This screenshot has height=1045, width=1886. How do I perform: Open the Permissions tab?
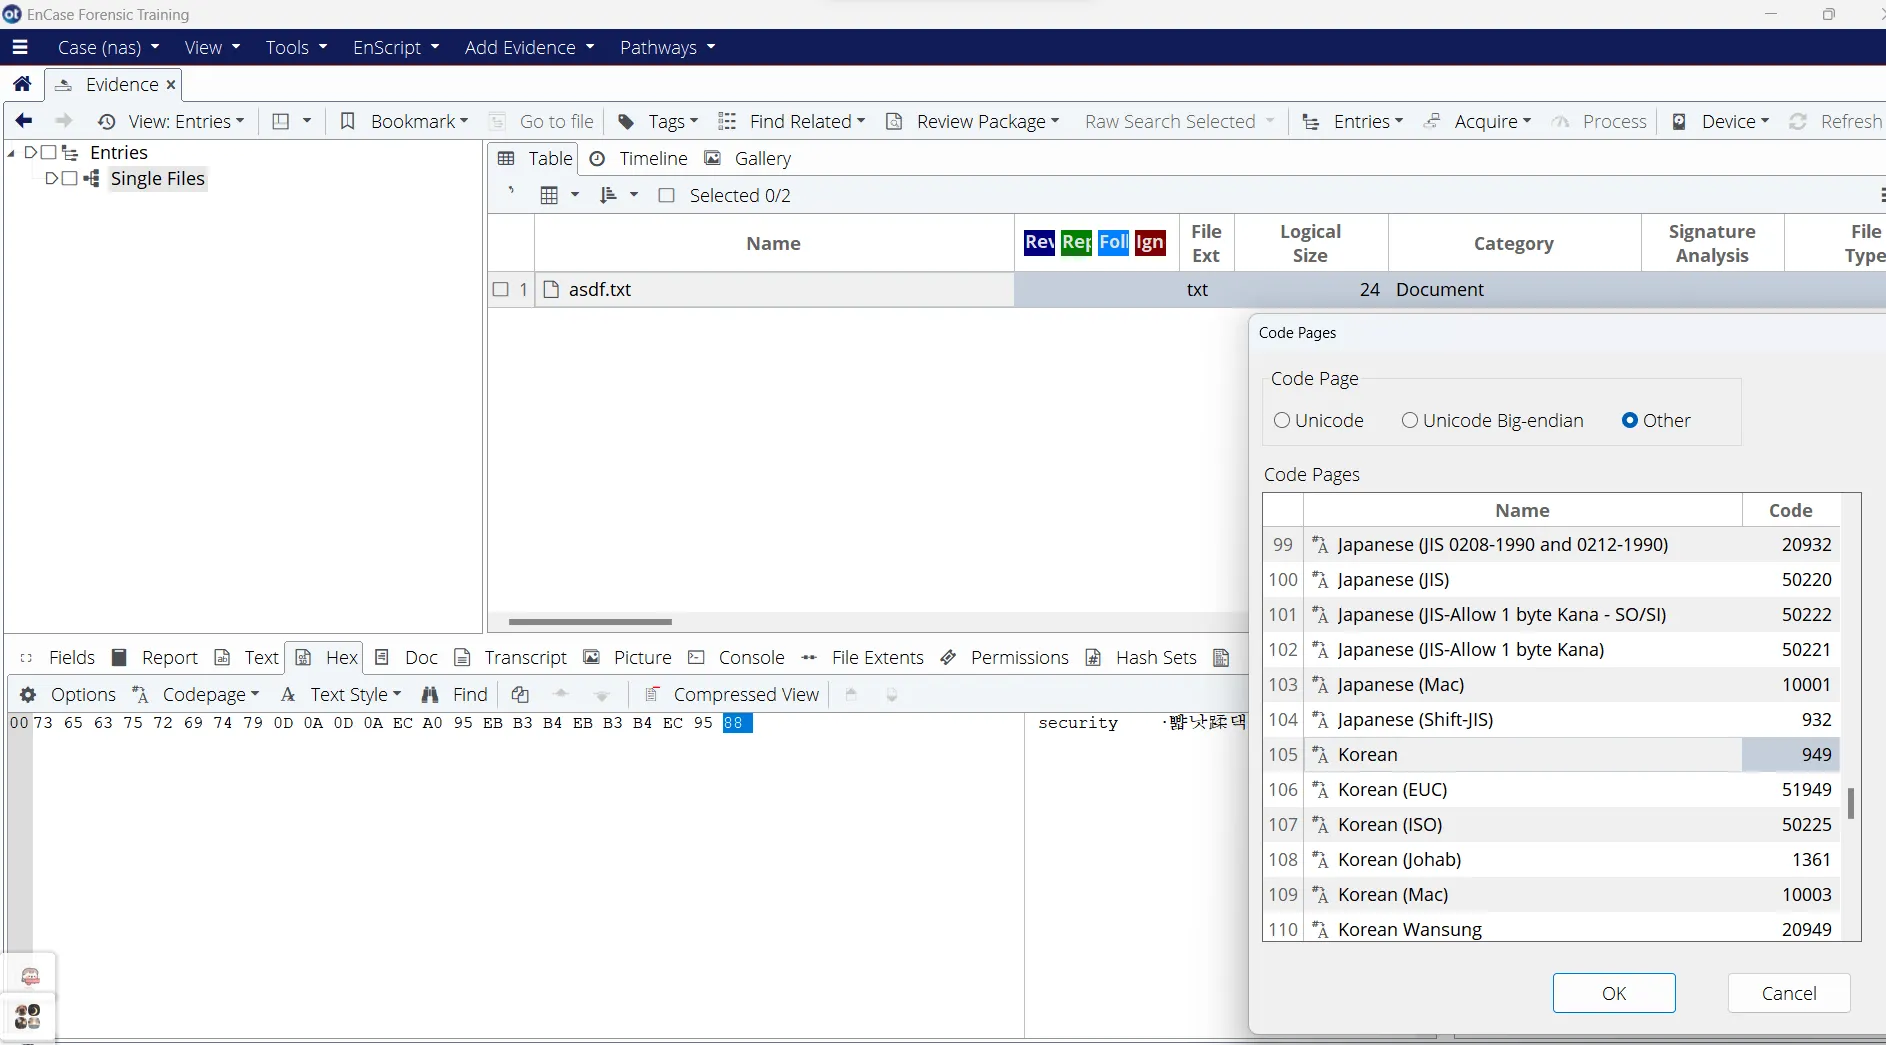pos(1004,657)
